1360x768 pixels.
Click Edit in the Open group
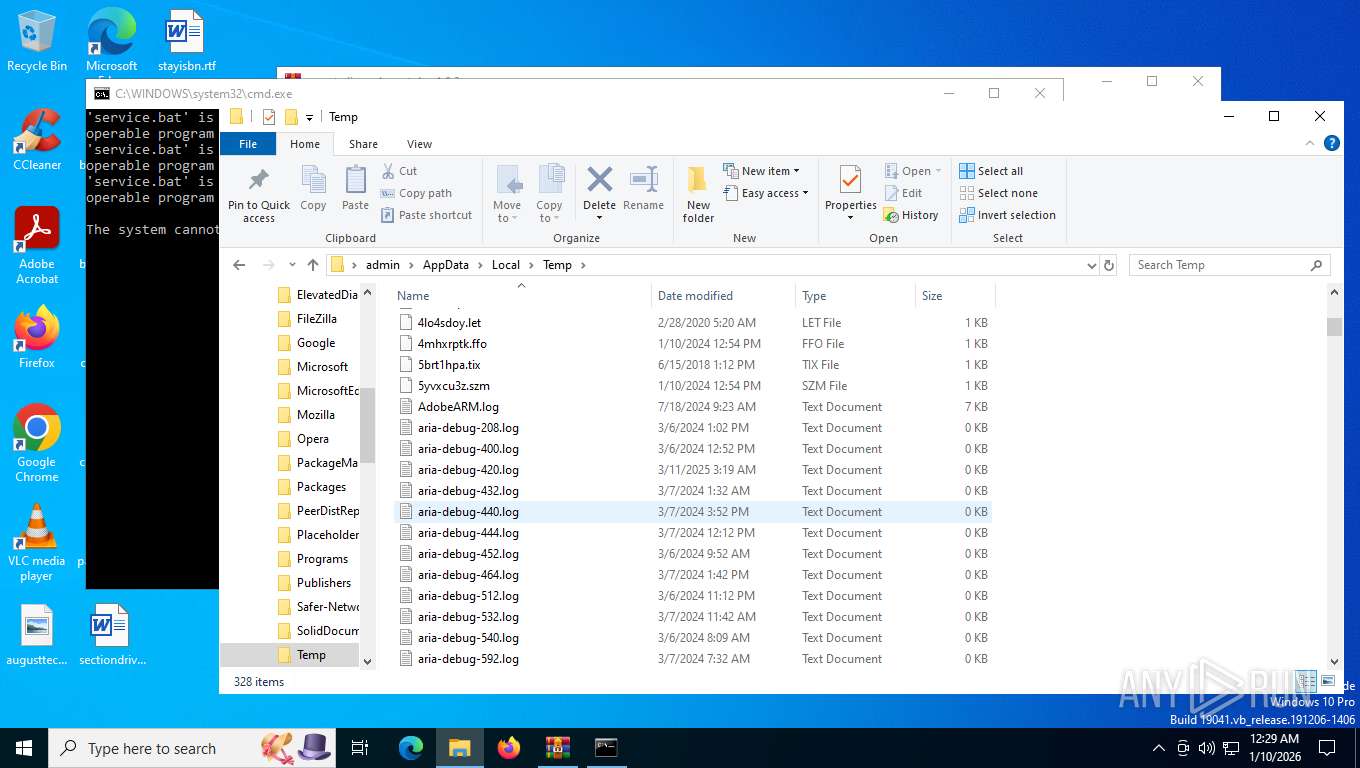903,193
